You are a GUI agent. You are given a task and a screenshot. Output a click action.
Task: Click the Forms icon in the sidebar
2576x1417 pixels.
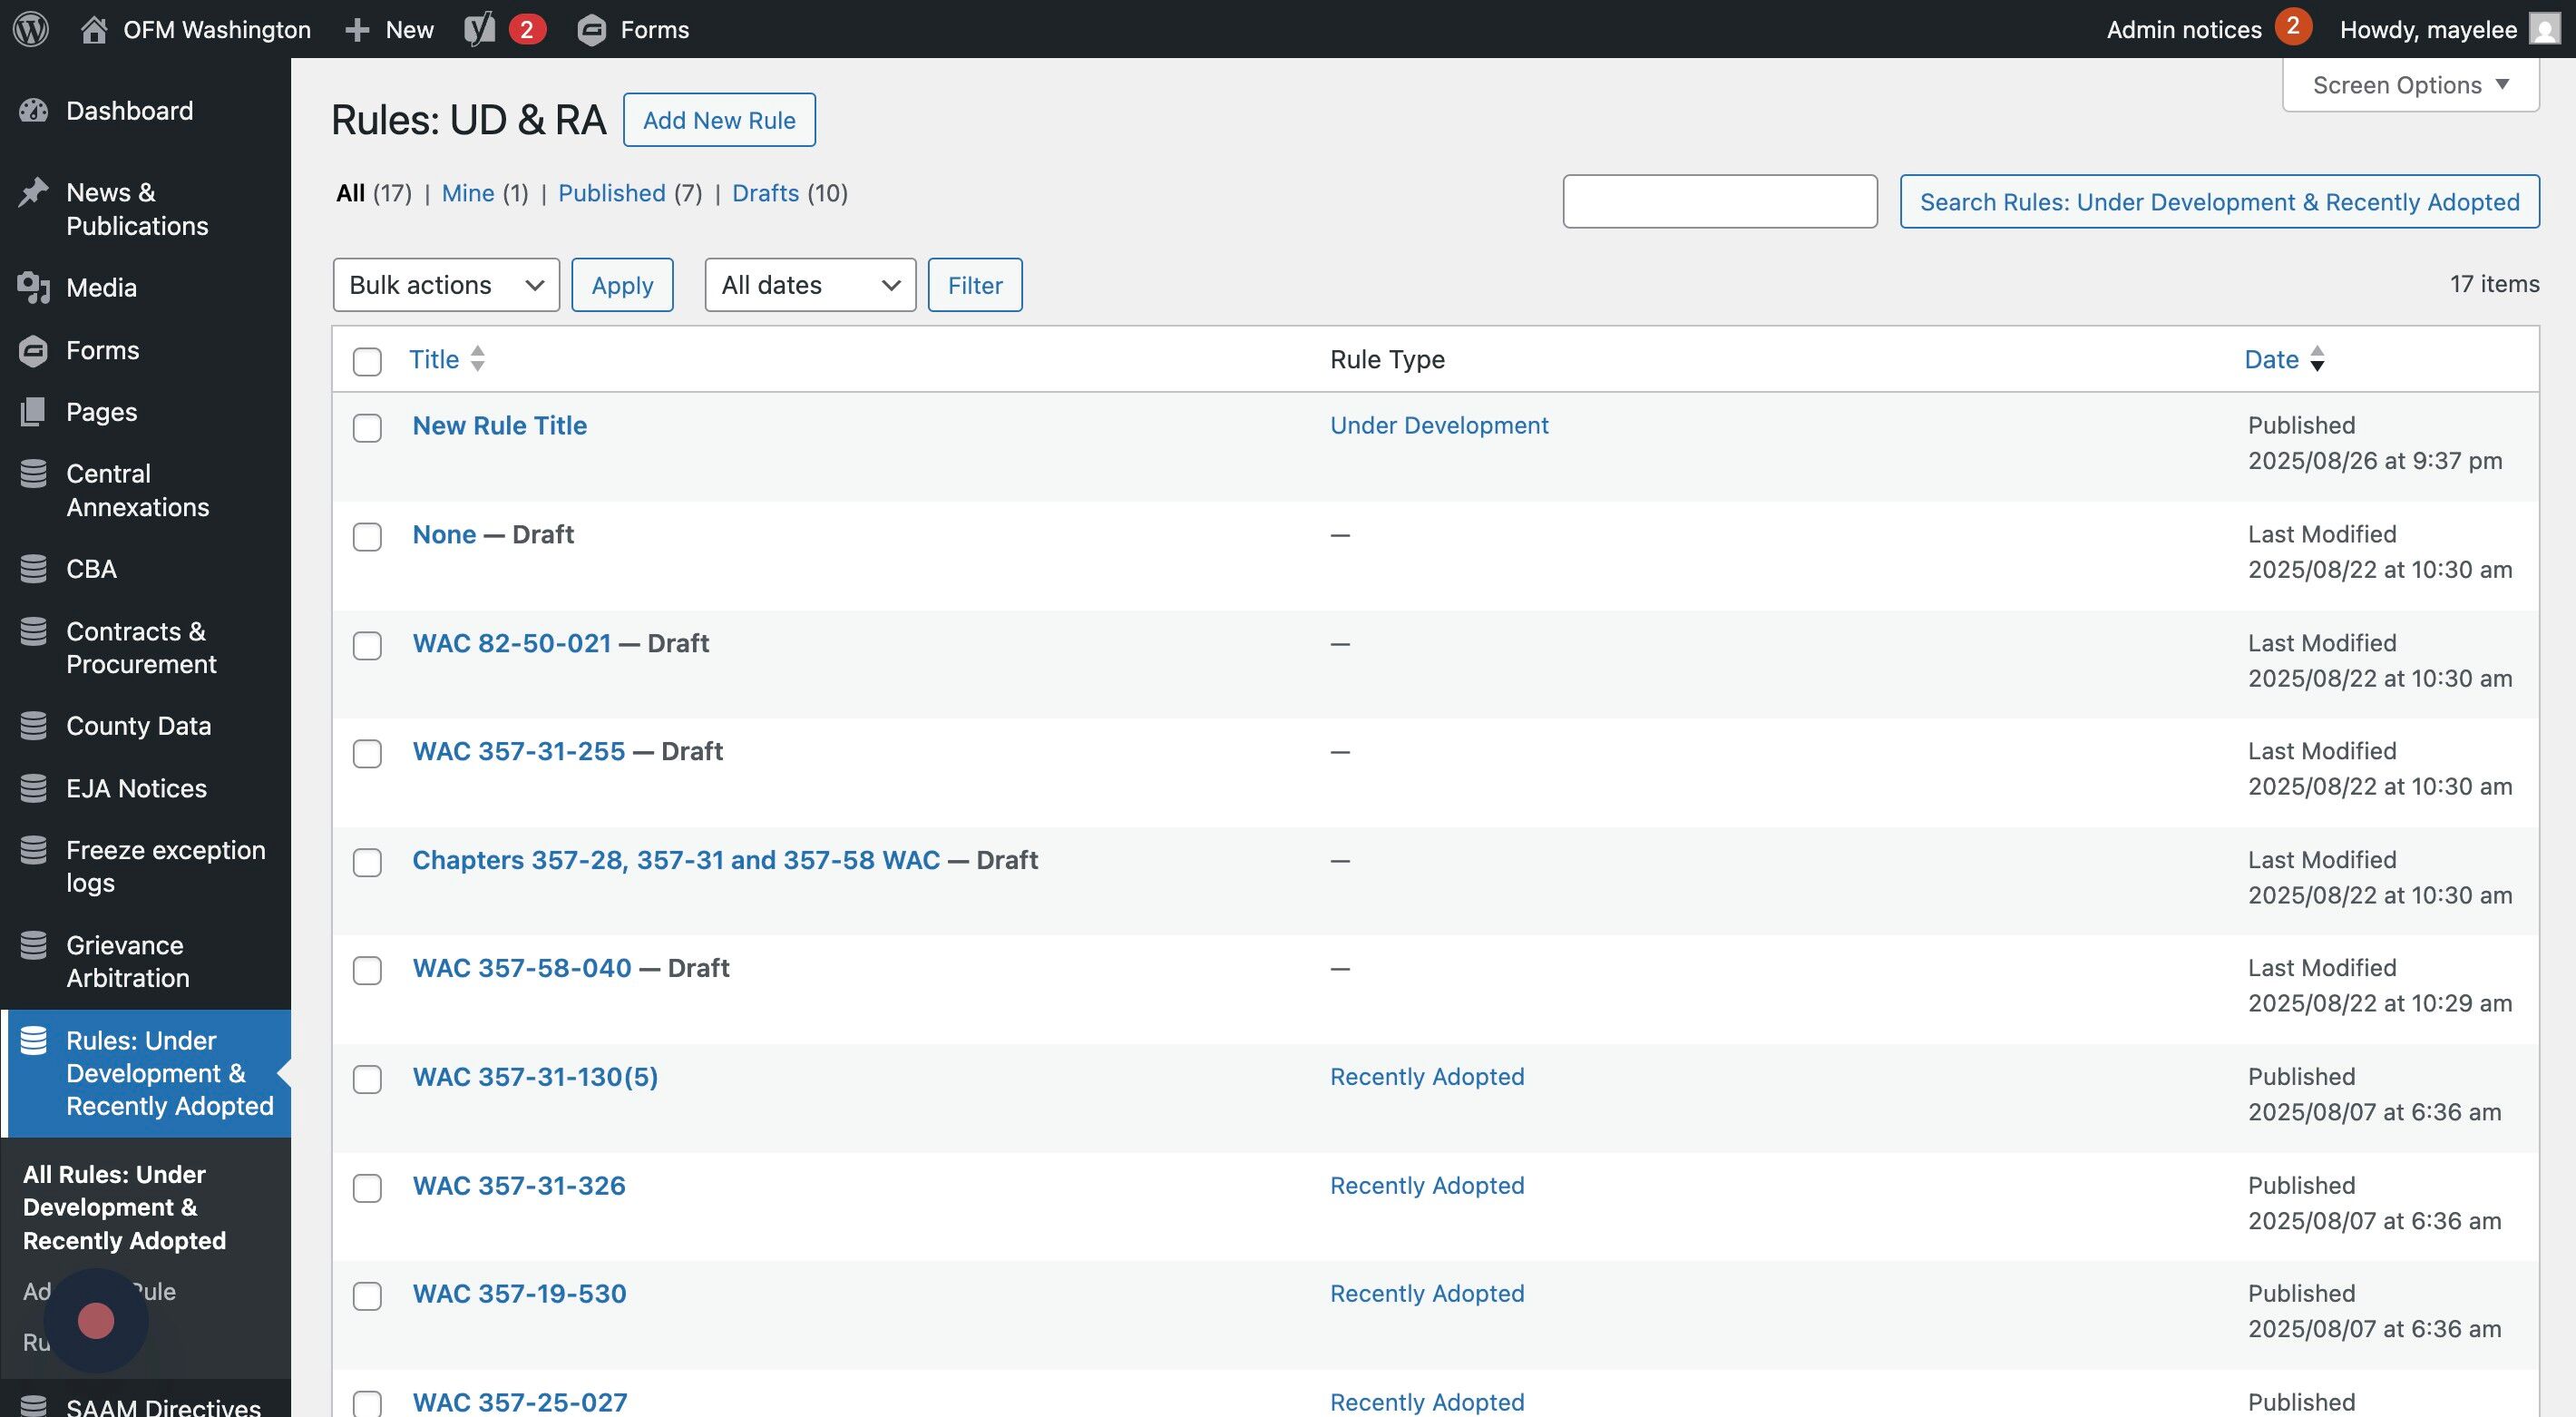[x=34, y=350]
